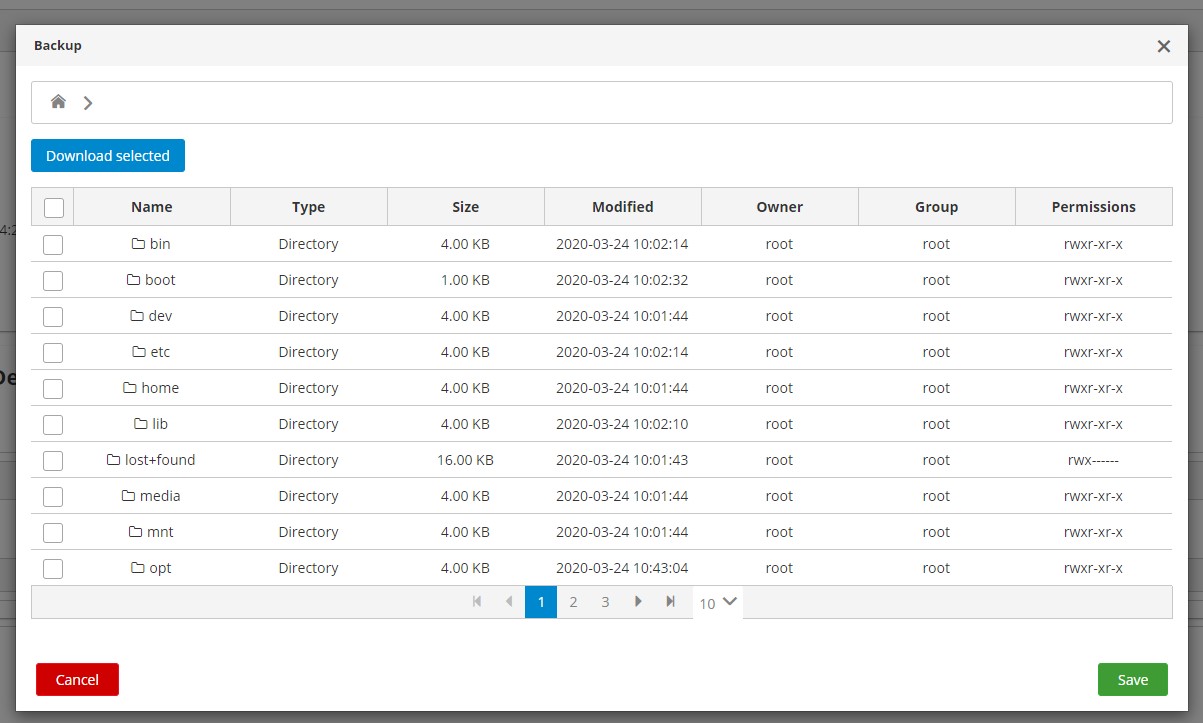1203x723 pixels.
Task: Go to the previous page arrow
Action: 509,602
